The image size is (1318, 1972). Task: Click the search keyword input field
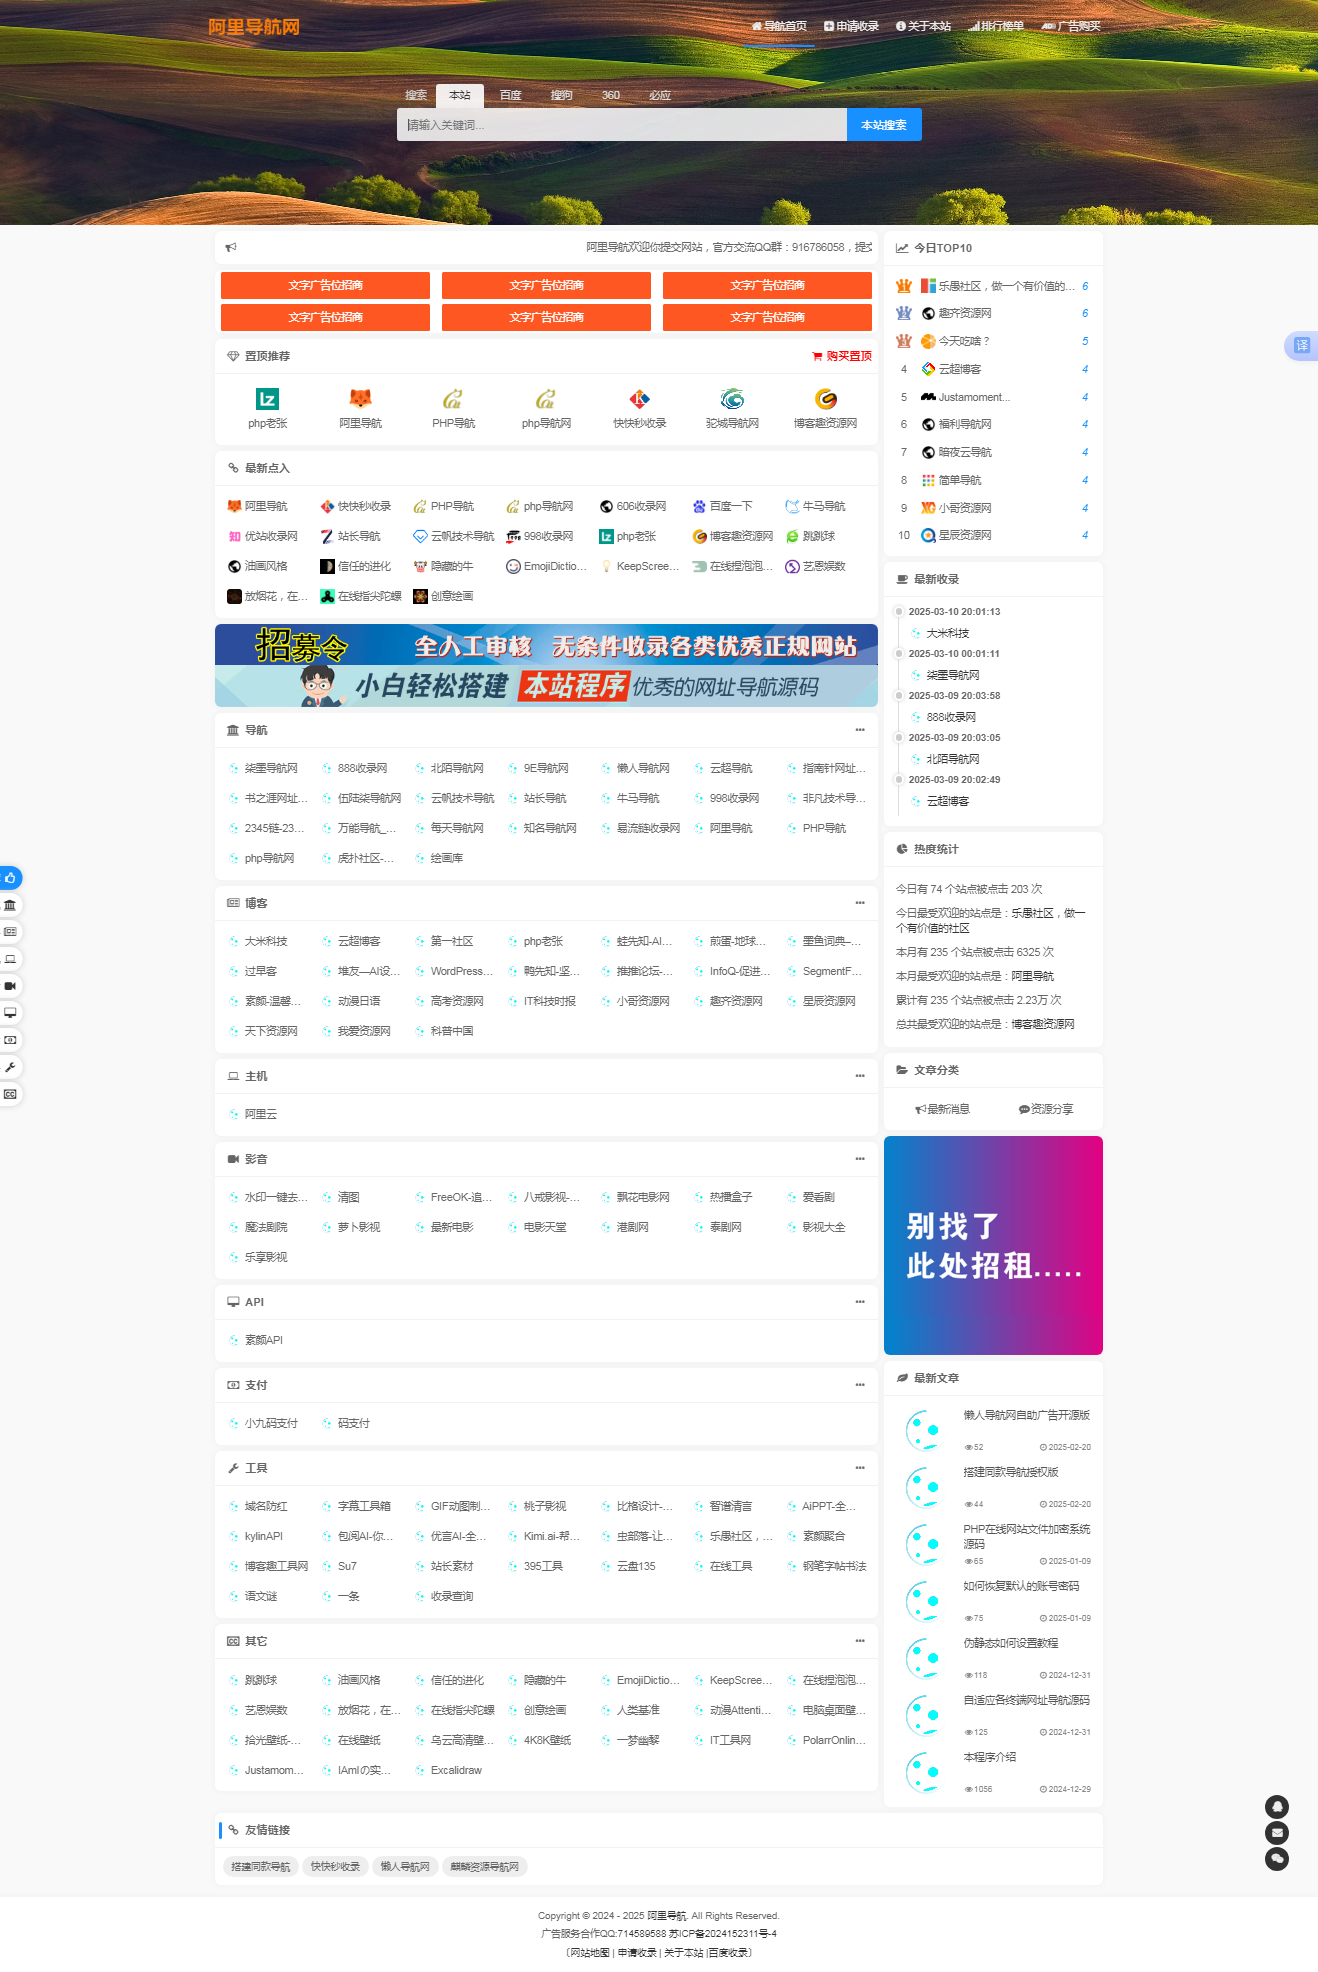(x=622, y=125)
